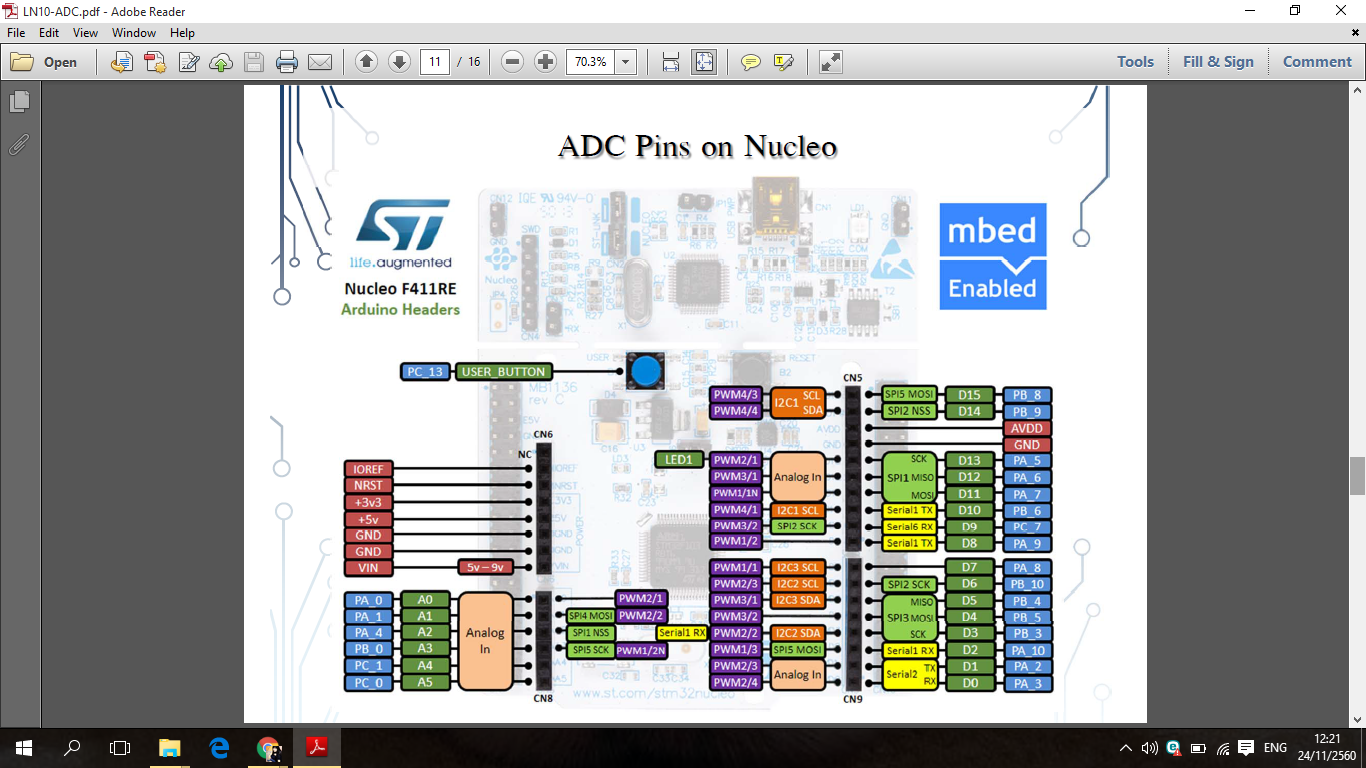Show hidden tray icons chevron
The height and width of the screenshot is (768, 1366).
[x=1126, y=748]
